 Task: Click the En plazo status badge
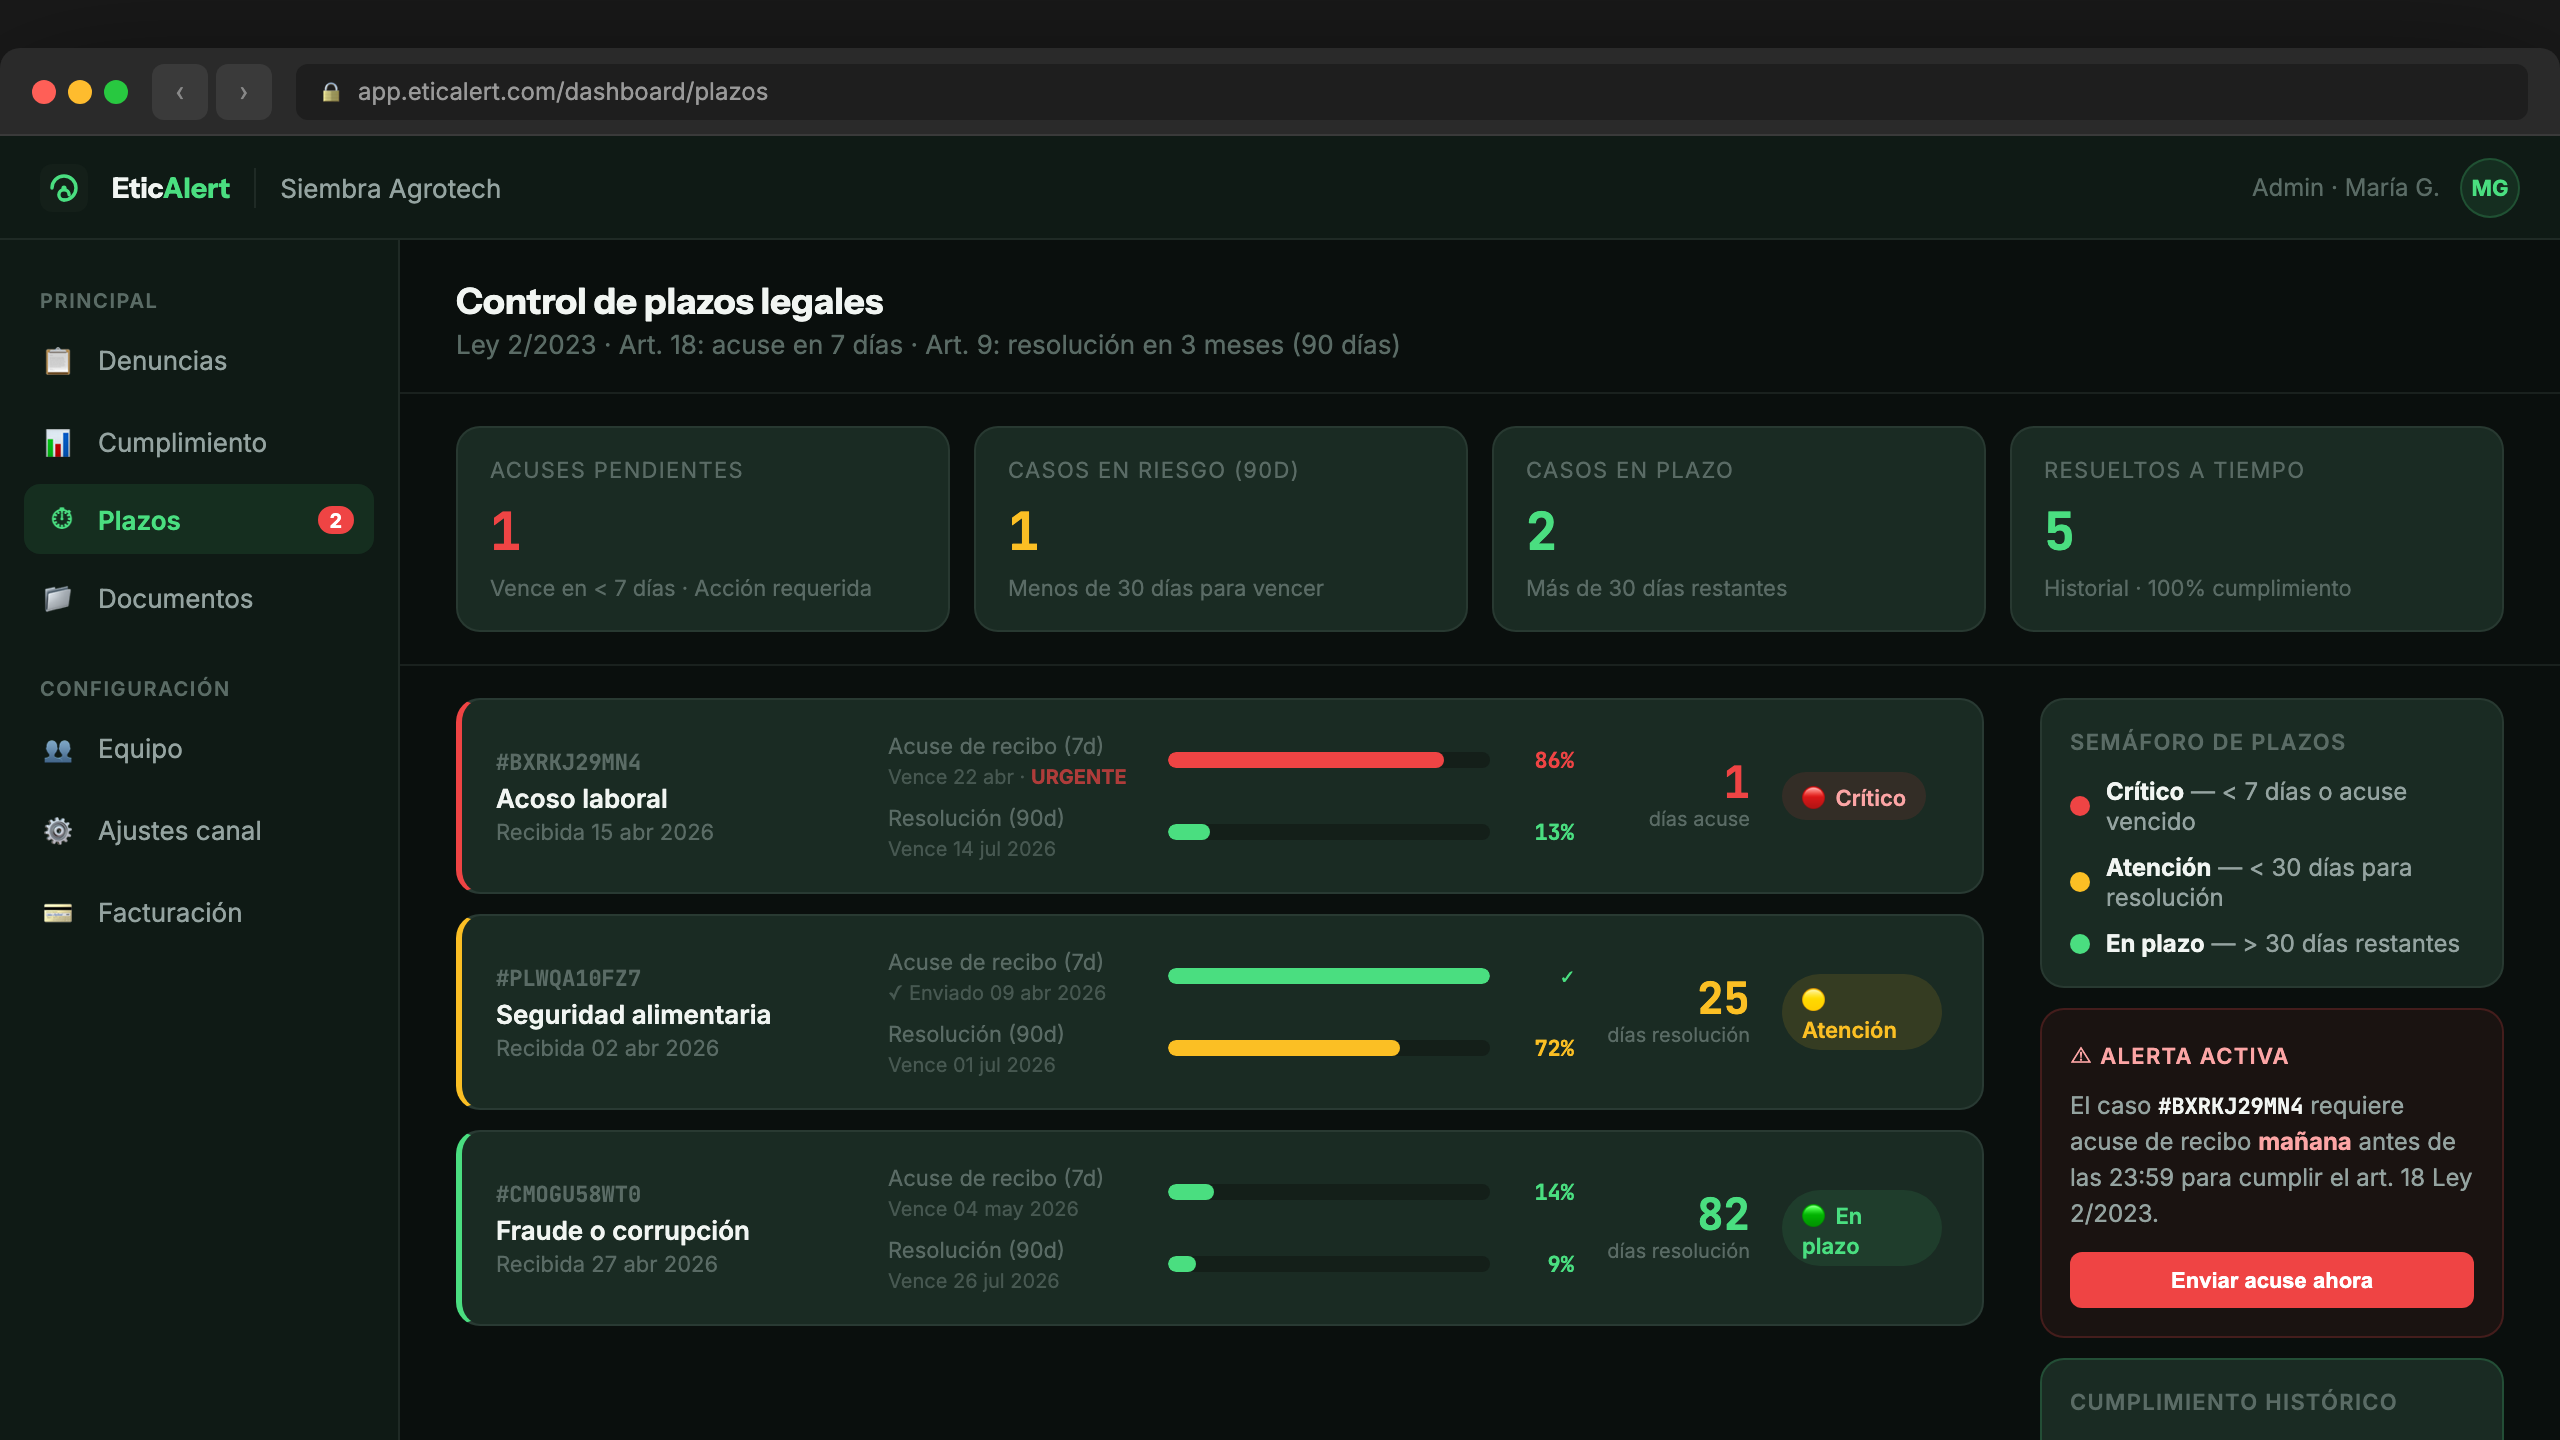coord(1861,1229)
